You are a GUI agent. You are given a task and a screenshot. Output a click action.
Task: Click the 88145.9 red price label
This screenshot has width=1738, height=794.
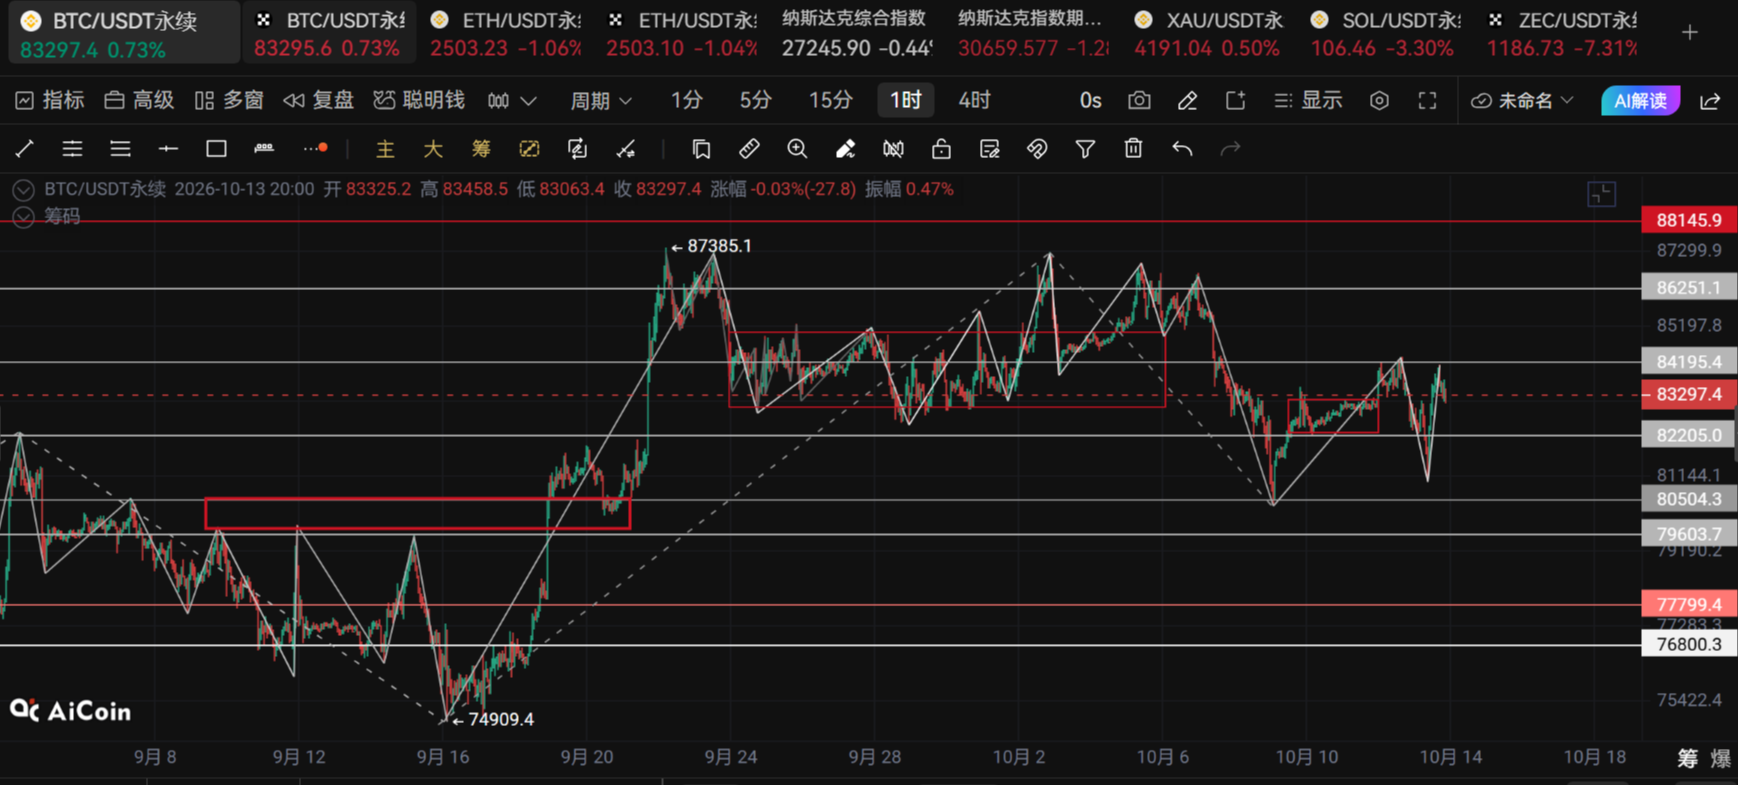point(1689,220)
